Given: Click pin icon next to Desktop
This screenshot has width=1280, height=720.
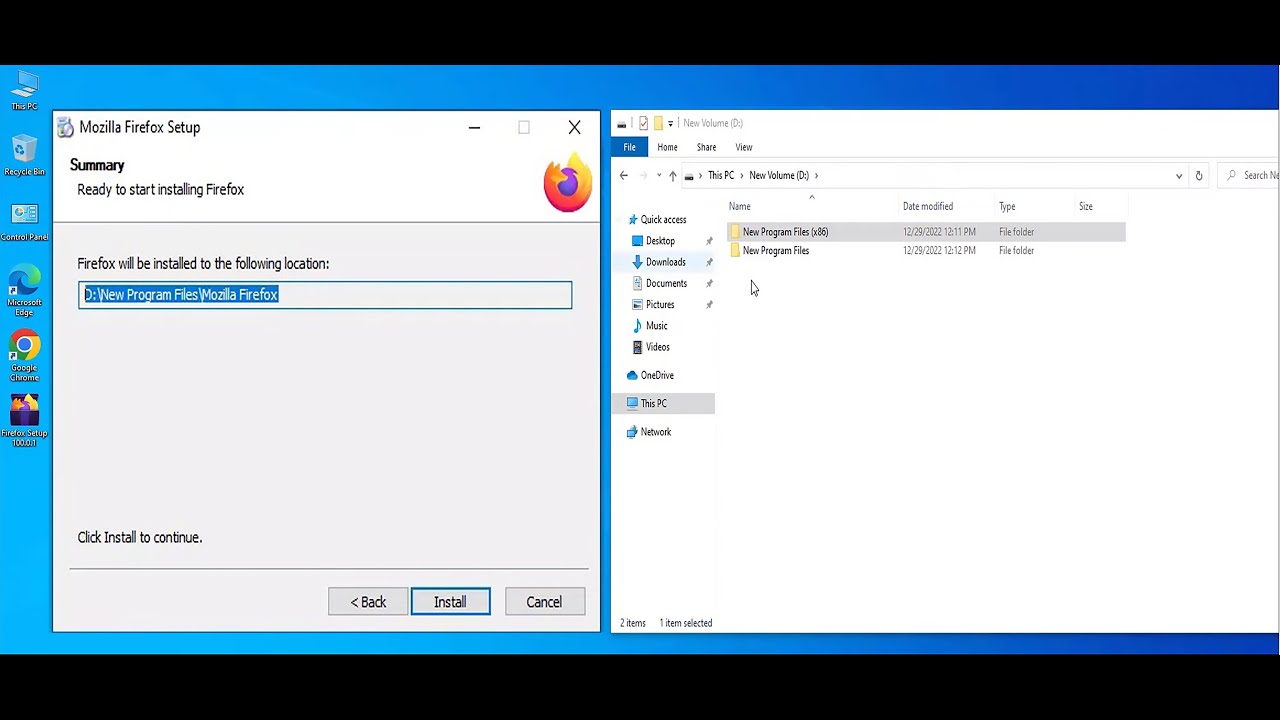Looking at the screenshot, I should click(x=709, y=241).
